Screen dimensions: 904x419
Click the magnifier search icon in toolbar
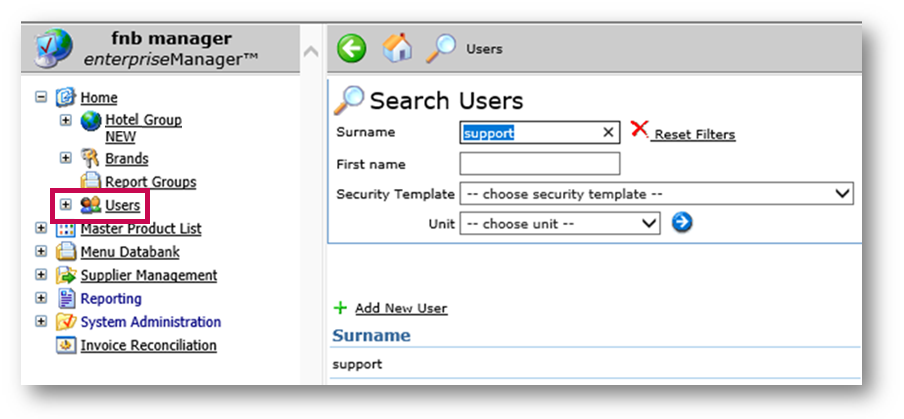441,47
